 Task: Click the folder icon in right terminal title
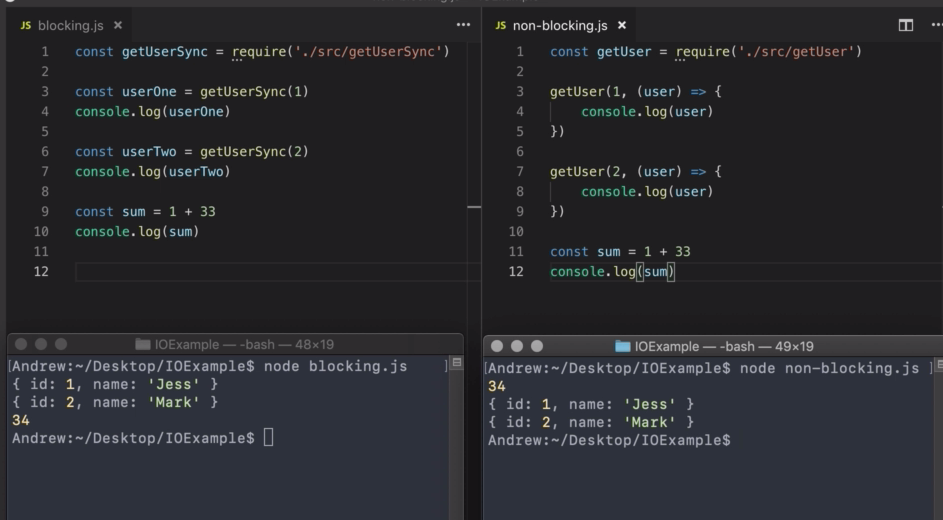click(x=622, y=346)
